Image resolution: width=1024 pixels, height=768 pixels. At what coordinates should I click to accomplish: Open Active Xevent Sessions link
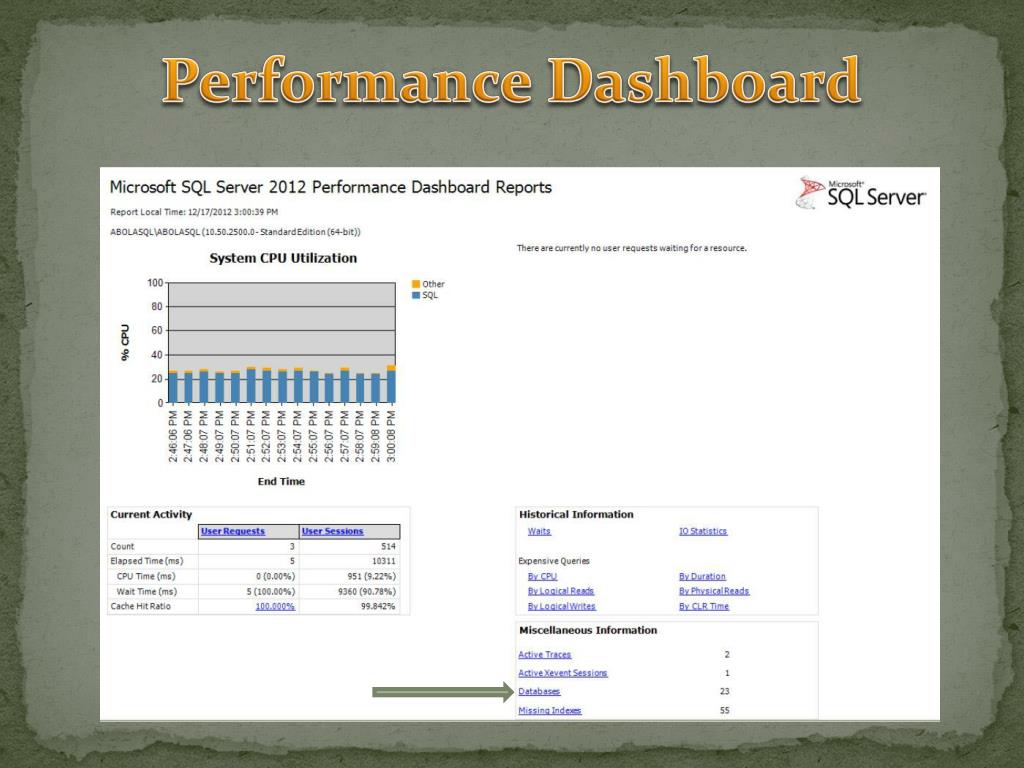click(562, 673)
